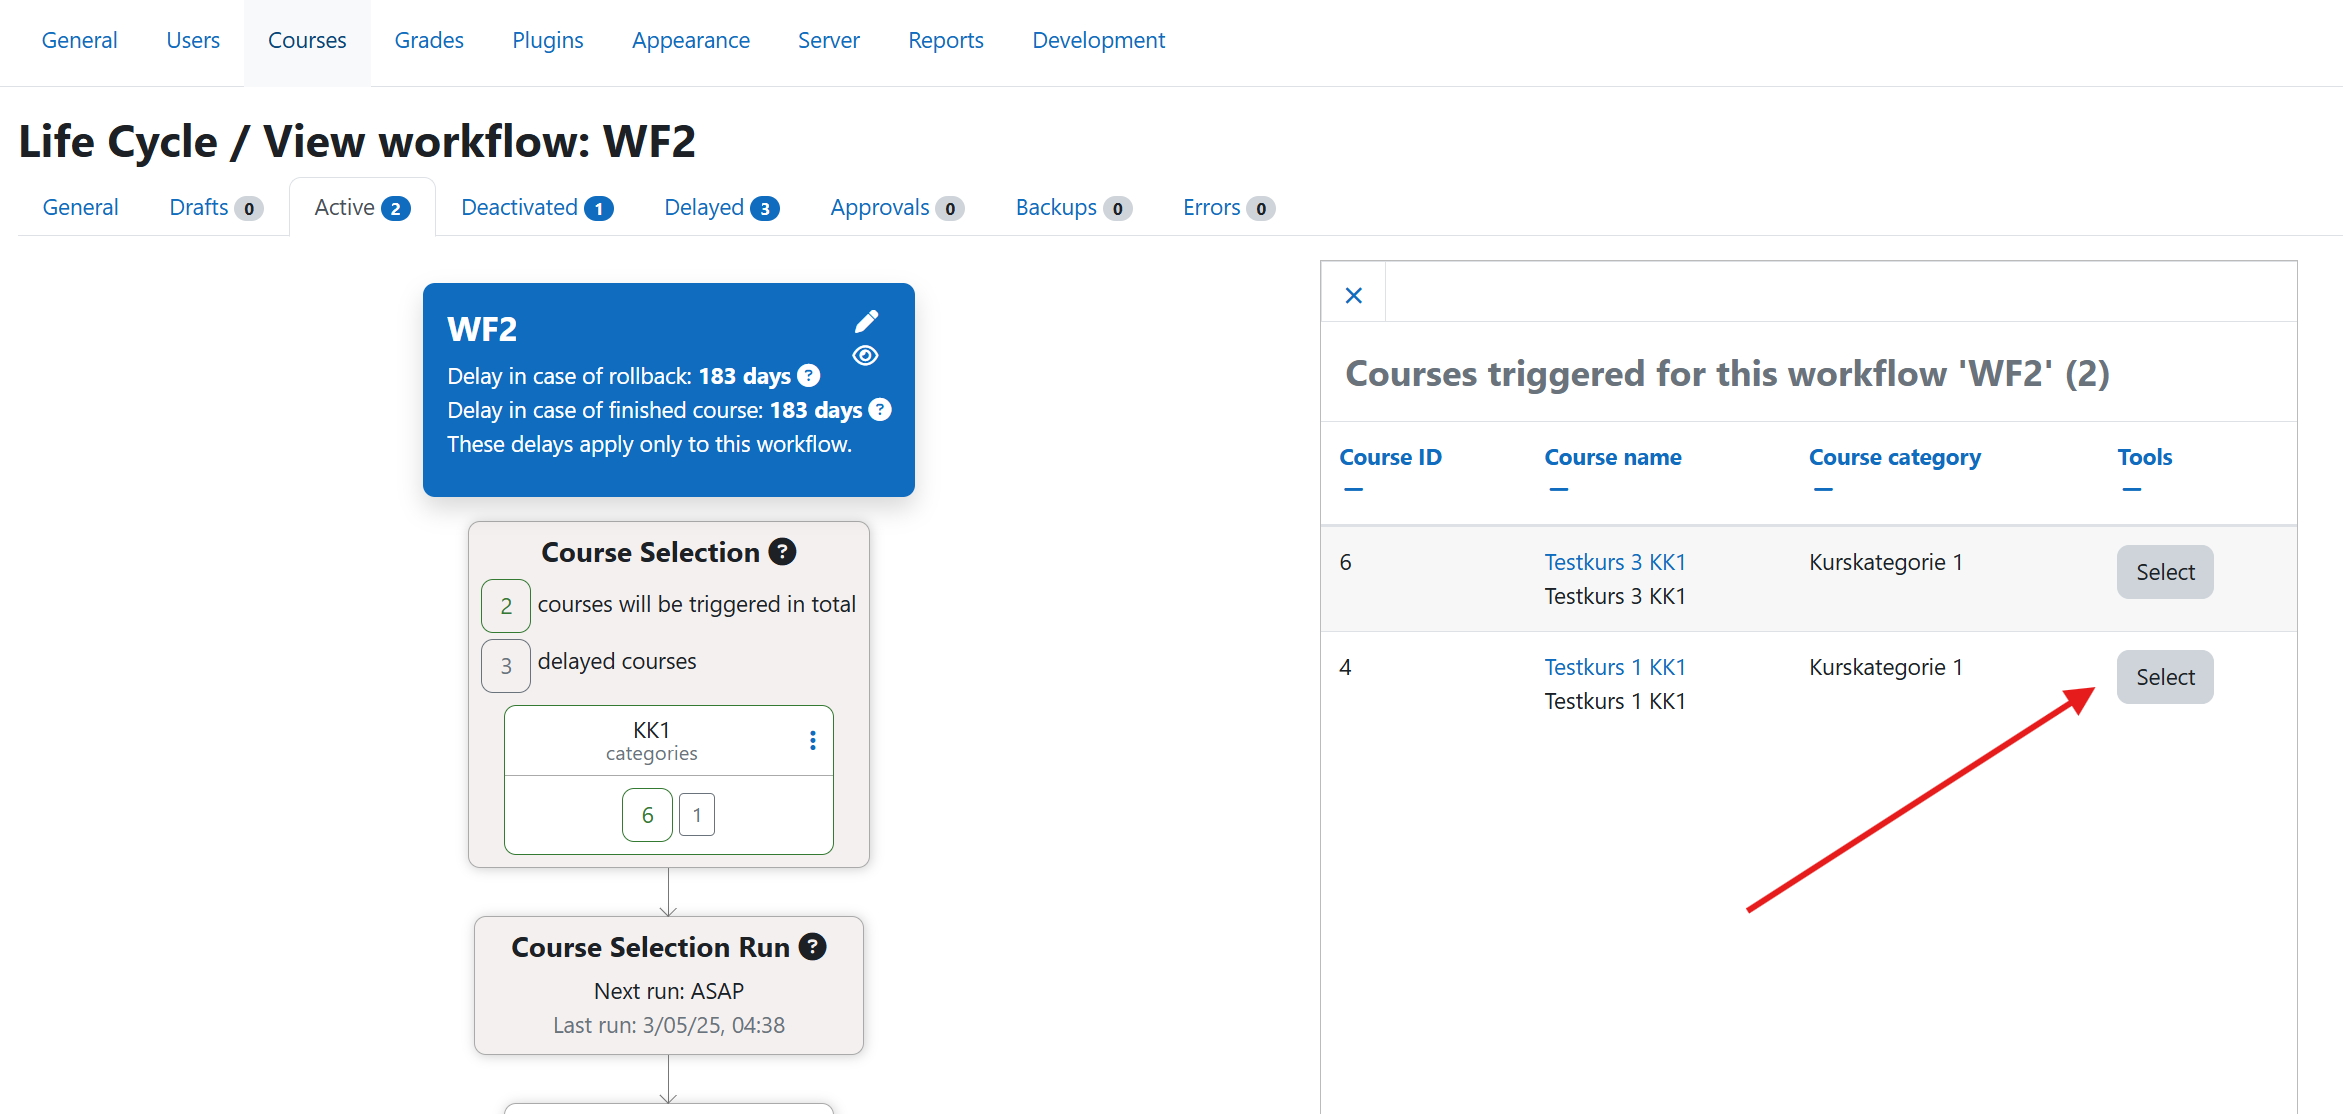Open the finished course delay help icon
2343x1114 pixels.
point(880,410)
